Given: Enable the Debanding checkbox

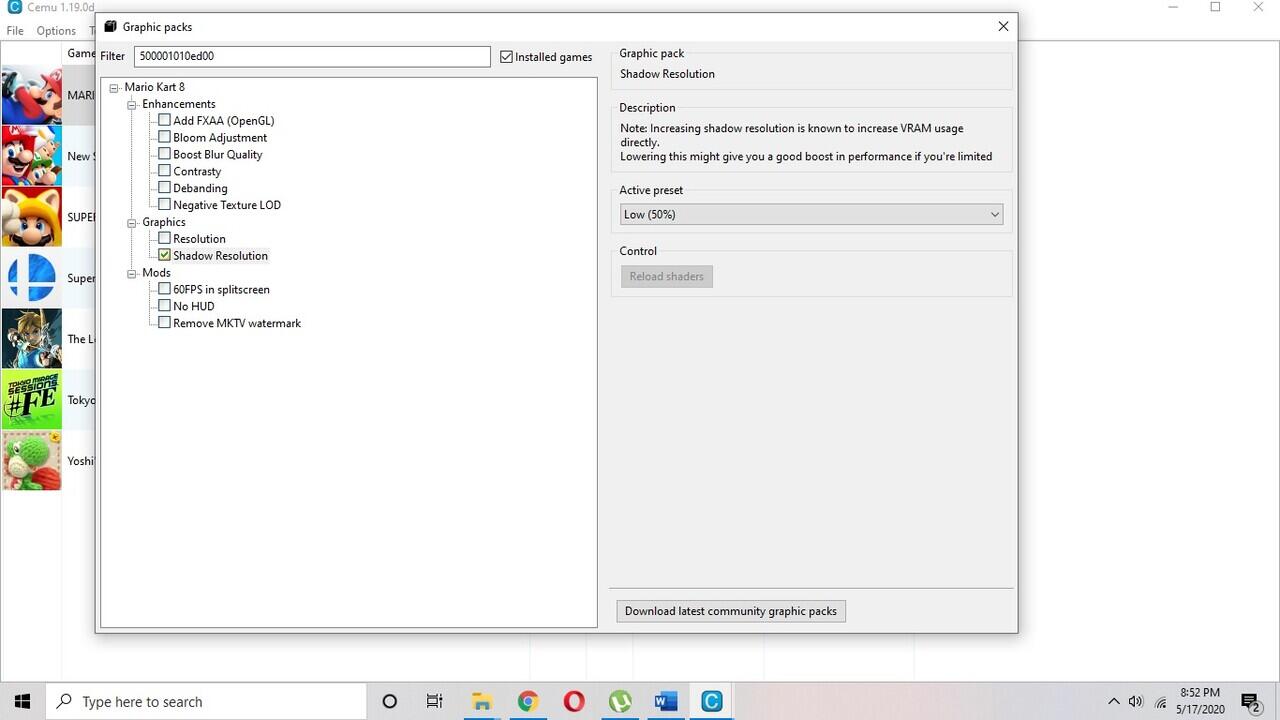Looking at the screenshot, I should click(x=164, y=188).
